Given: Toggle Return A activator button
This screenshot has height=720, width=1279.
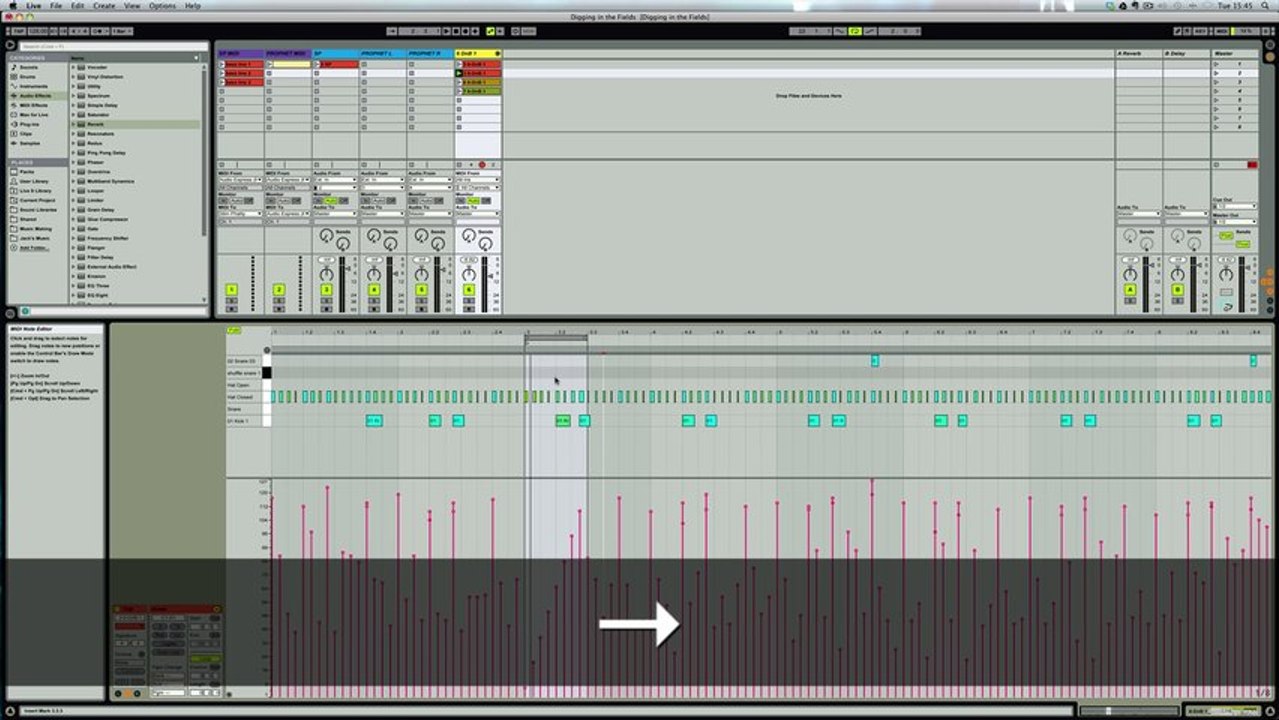Looking at the screenshot, I should pos(1130,290).
